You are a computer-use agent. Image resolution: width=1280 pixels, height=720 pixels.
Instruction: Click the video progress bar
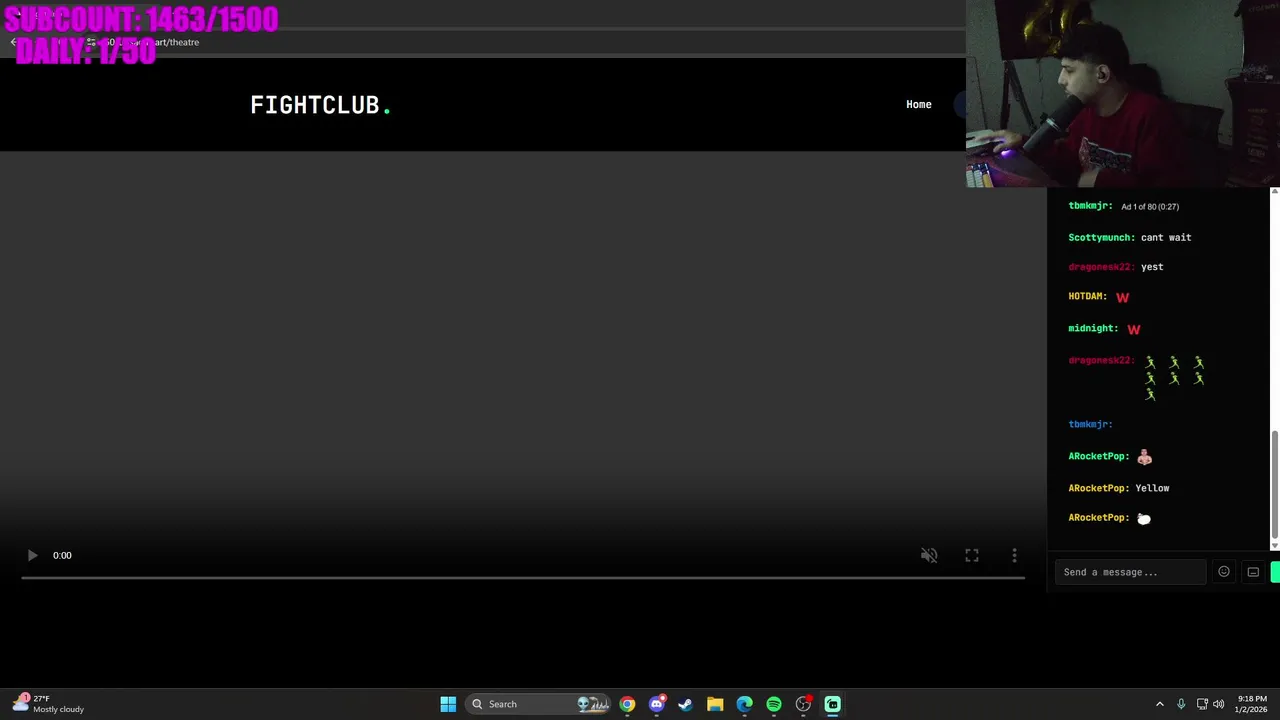pos(523,578)
